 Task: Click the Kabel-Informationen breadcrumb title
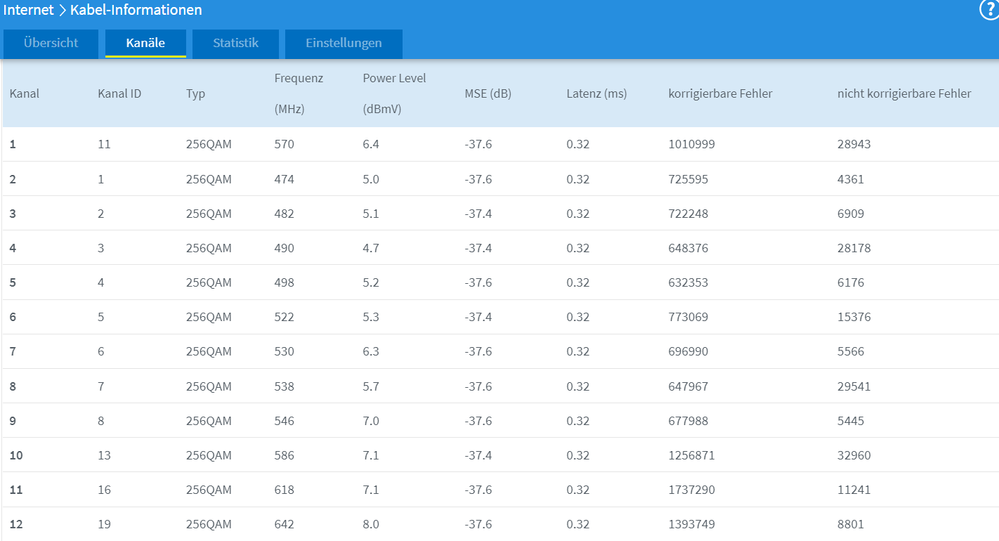click(x=136, y=10)
